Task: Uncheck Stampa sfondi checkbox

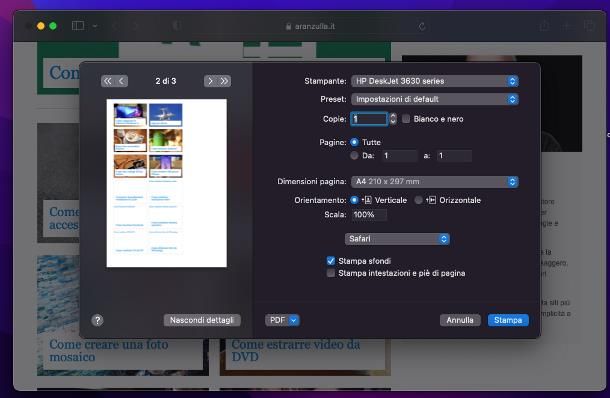Action: pyautogui.click(x=331, y=261)
